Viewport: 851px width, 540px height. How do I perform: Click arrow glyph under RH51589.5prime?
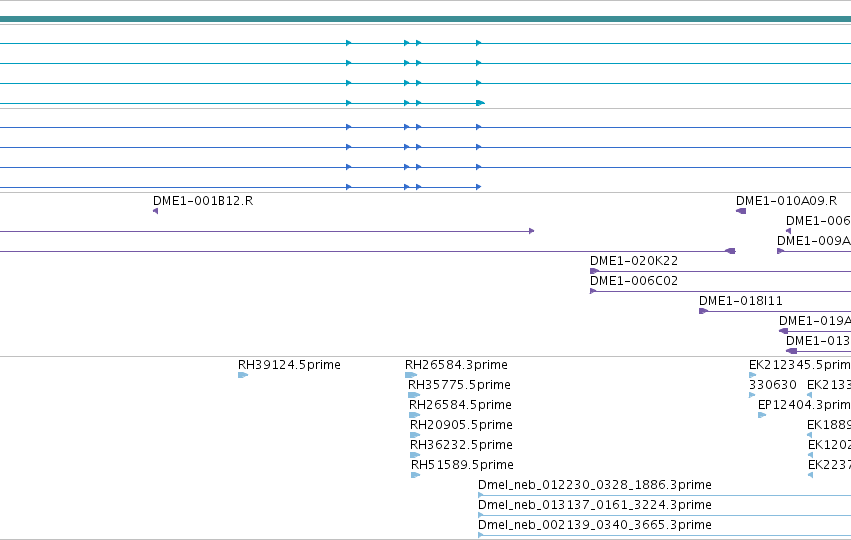point(416,475)
